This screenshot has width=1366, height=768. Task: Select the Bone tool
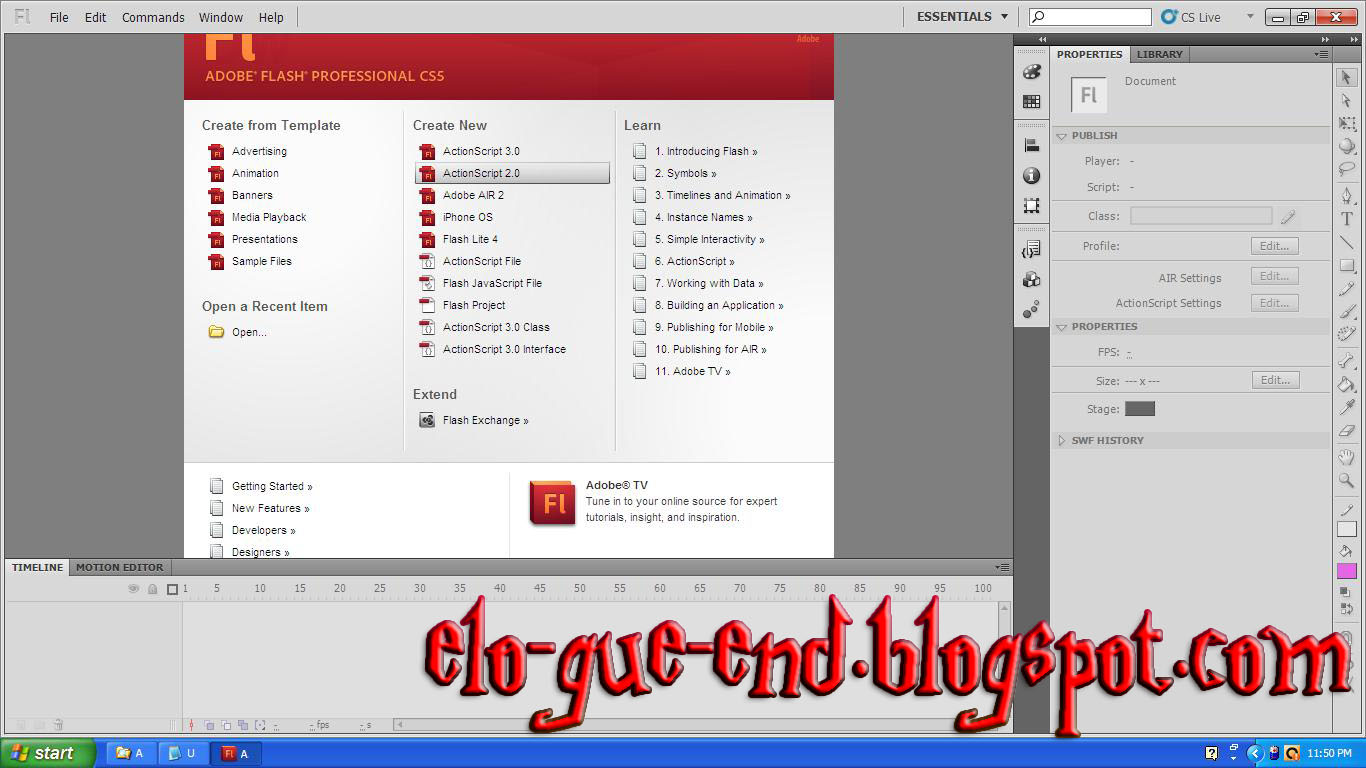point(1347,361)
